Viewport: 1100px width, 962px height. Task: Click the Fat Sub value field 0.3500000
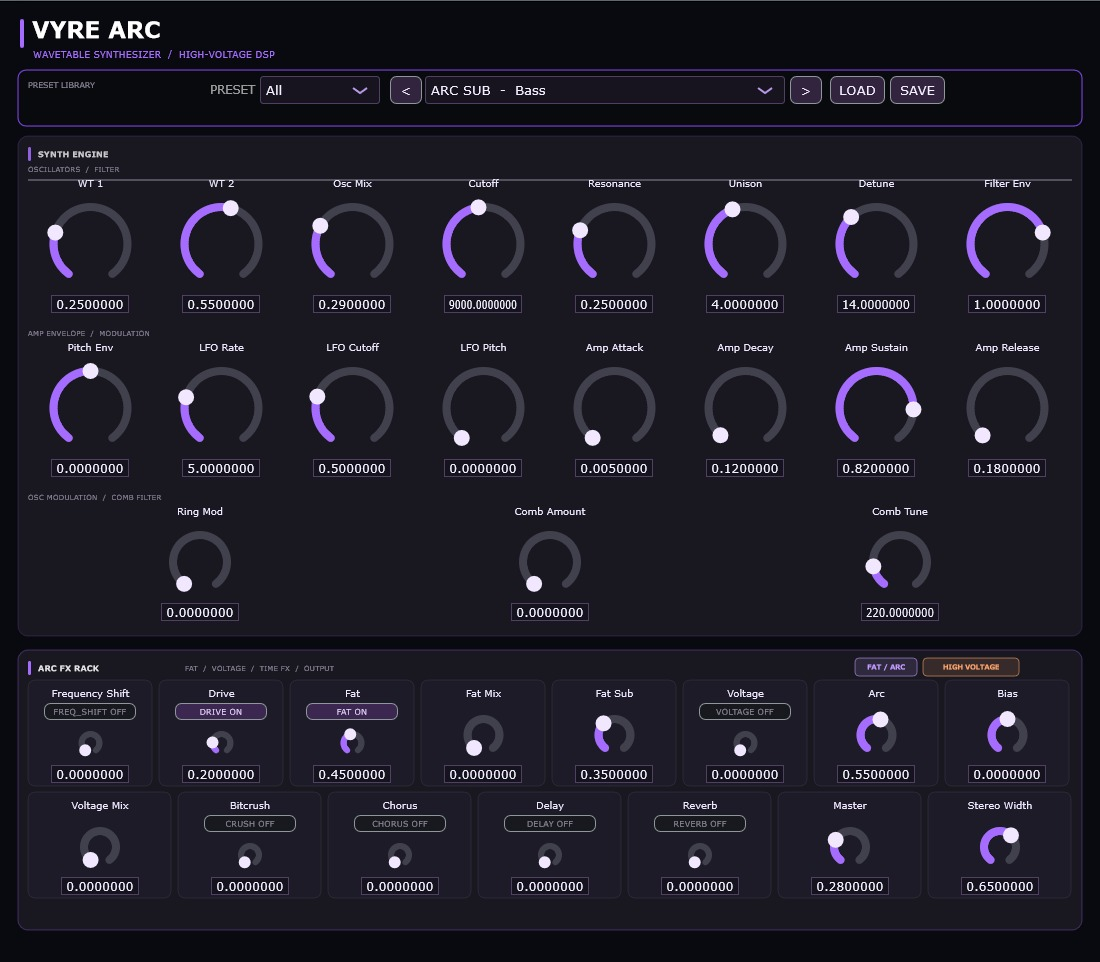(615, 775)
